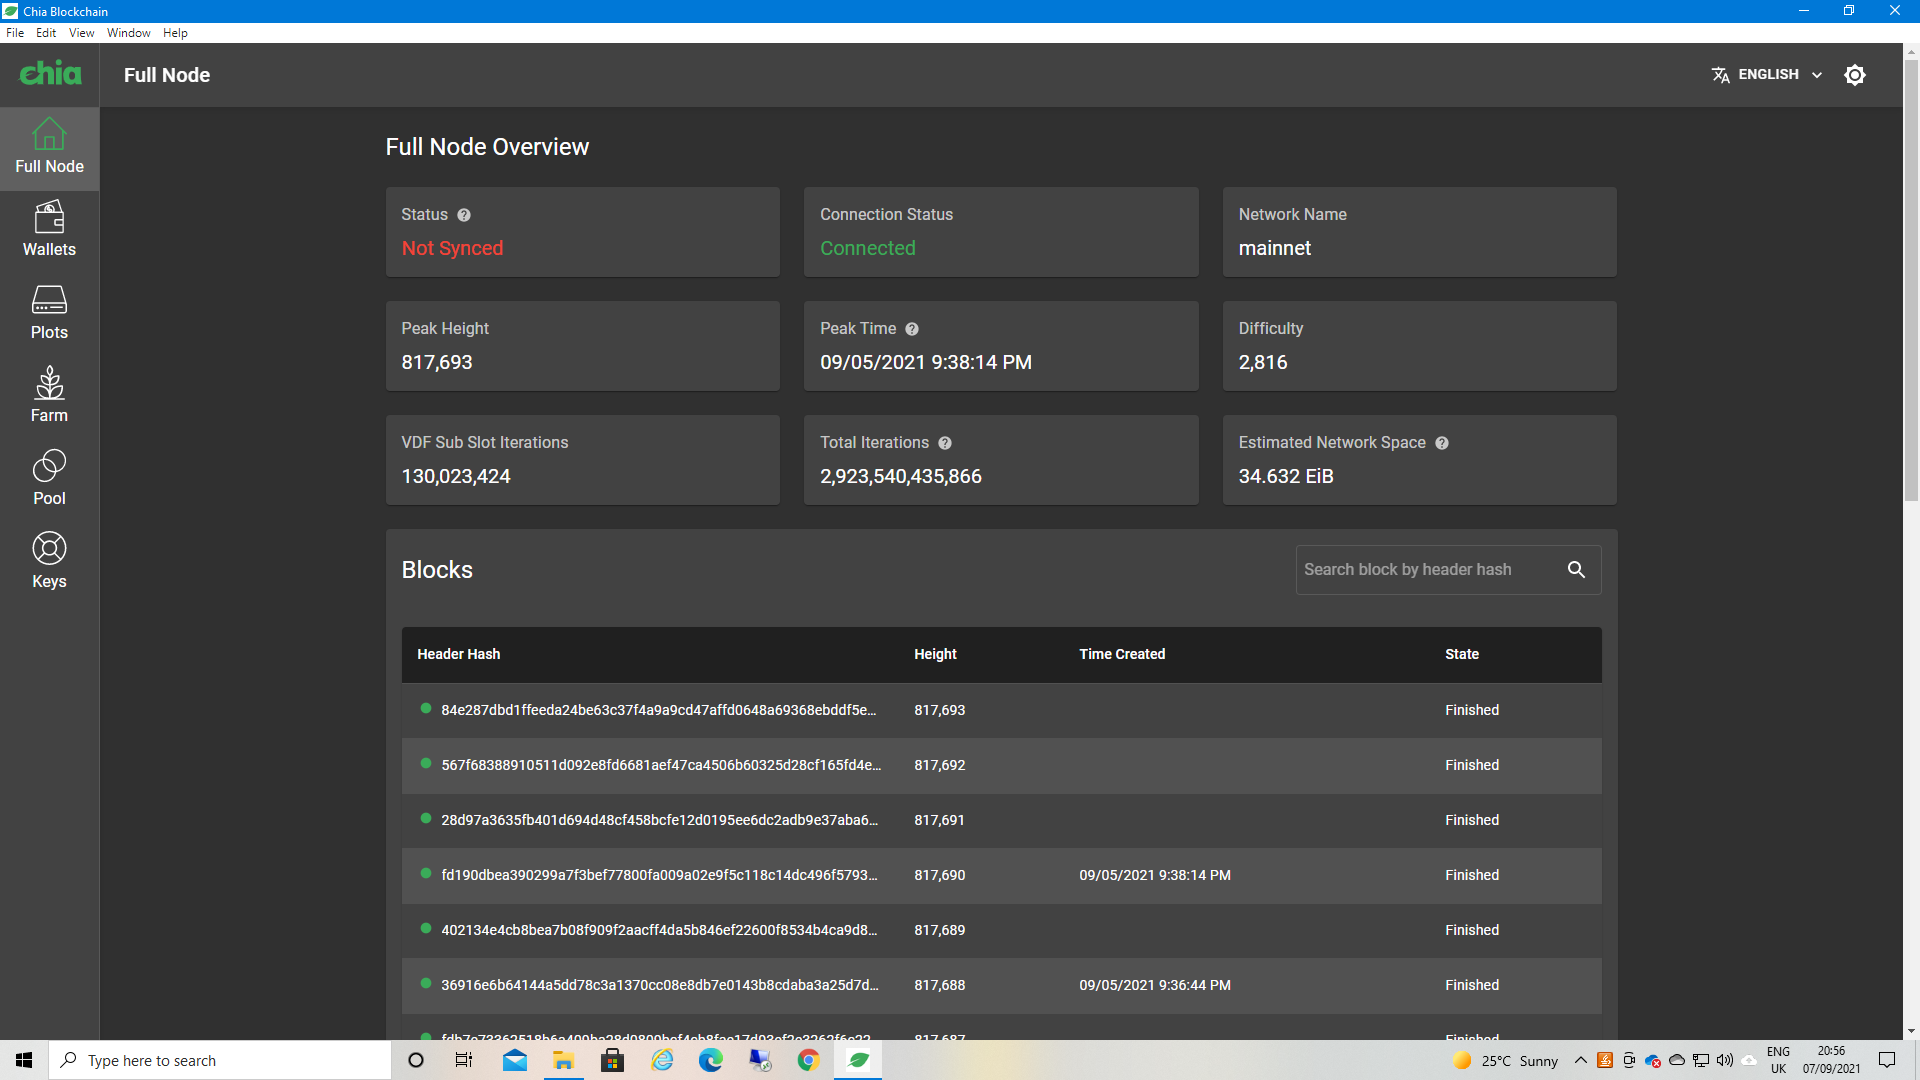
Task: Toggle the dark/light theme icon
Action: coord(1855,75)
